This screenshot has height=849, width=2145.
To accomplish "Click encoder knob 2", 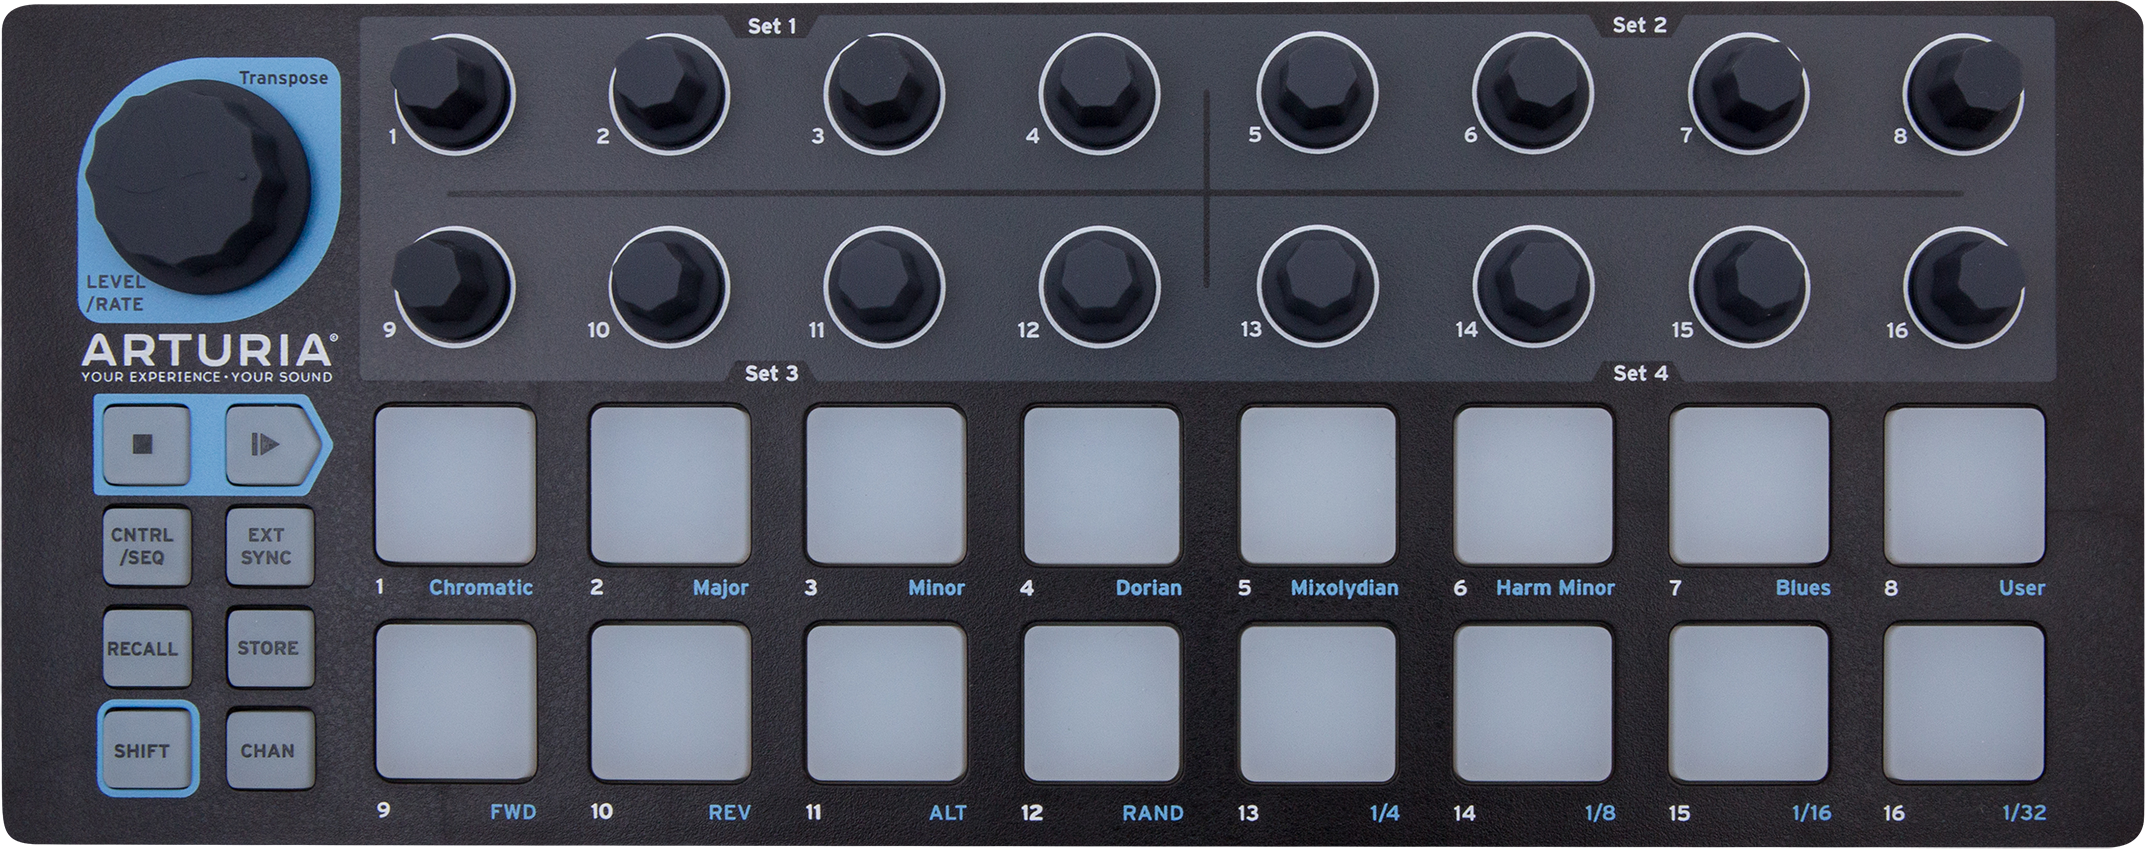I will pos(668,93).
